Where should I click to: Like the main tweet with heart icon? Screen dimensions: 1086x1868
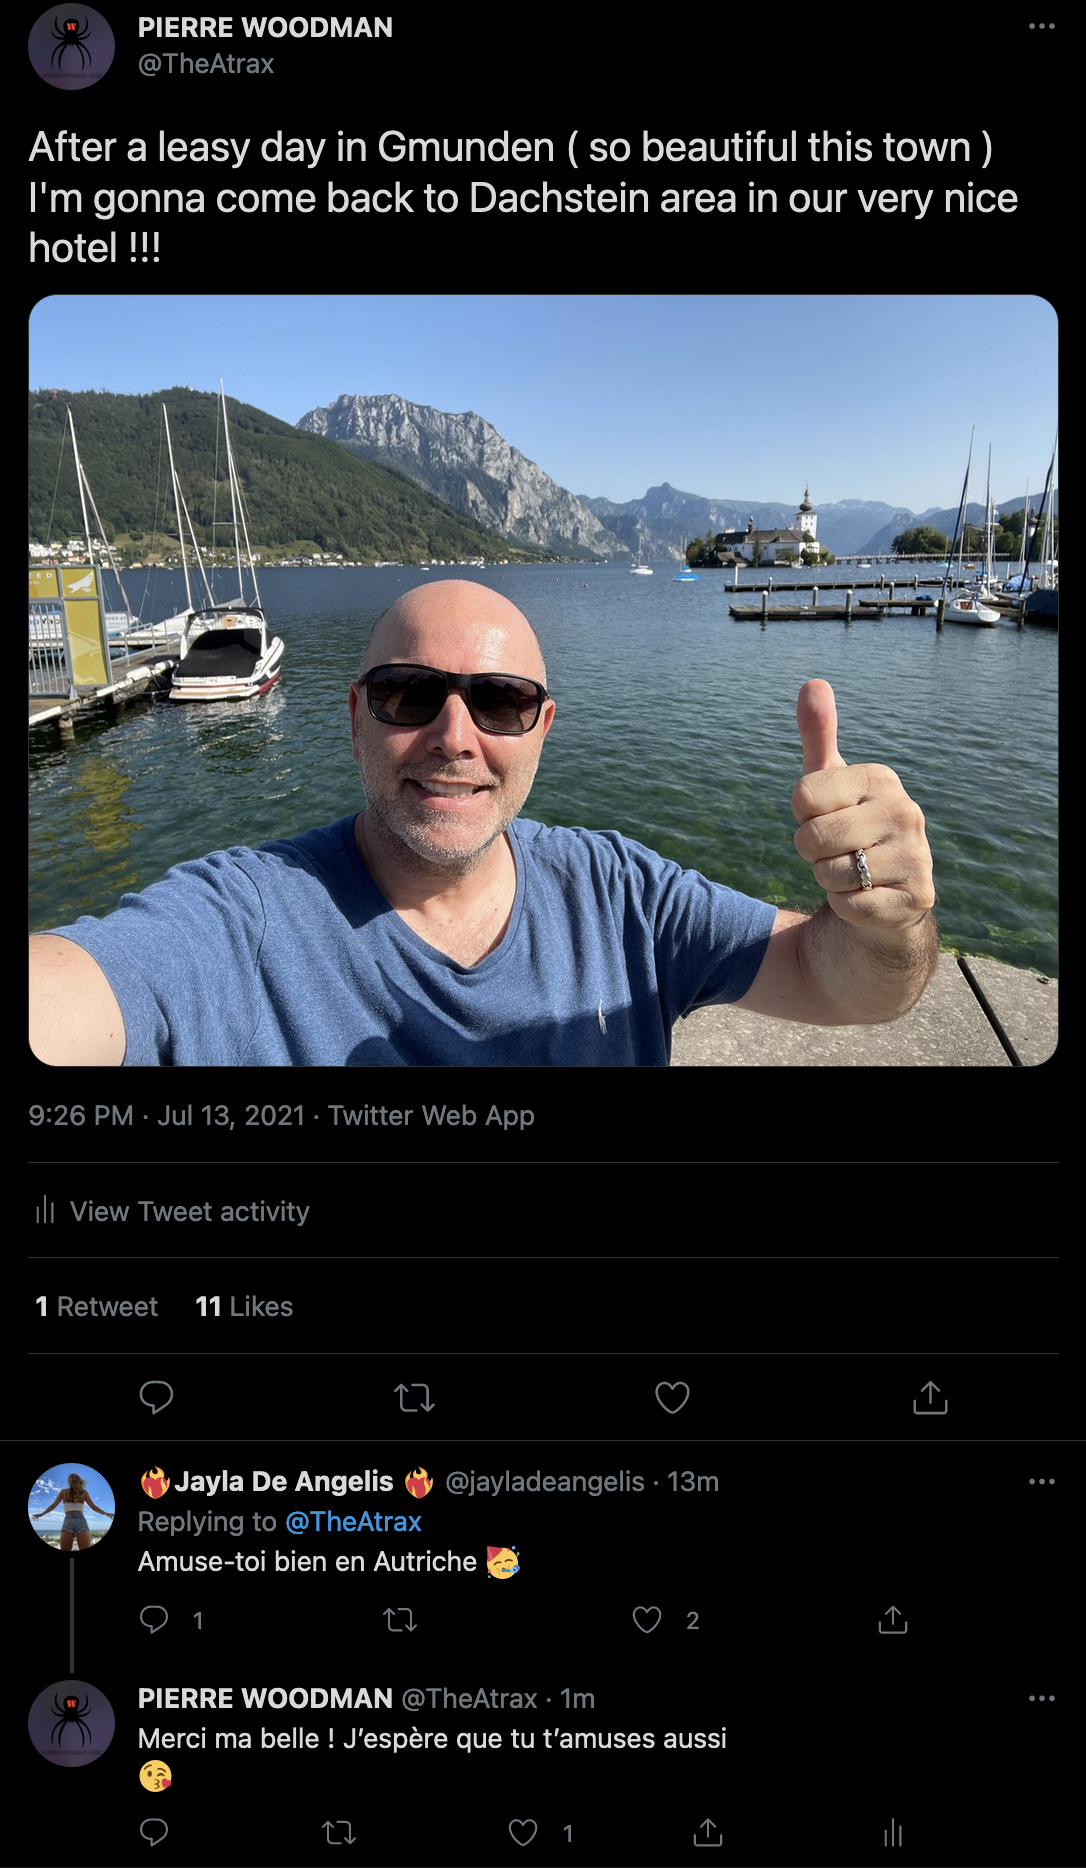(x=672, y=1397)
